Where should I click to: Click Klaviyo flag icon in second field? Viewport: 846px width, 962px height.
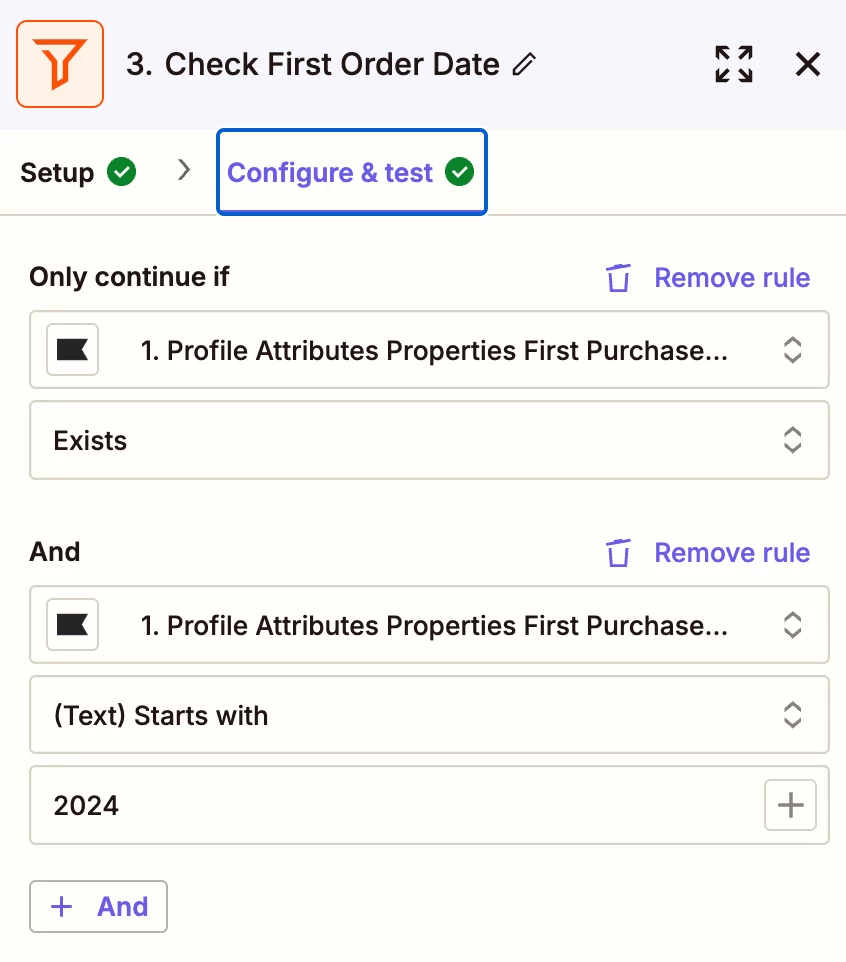[x=72, y=625]
